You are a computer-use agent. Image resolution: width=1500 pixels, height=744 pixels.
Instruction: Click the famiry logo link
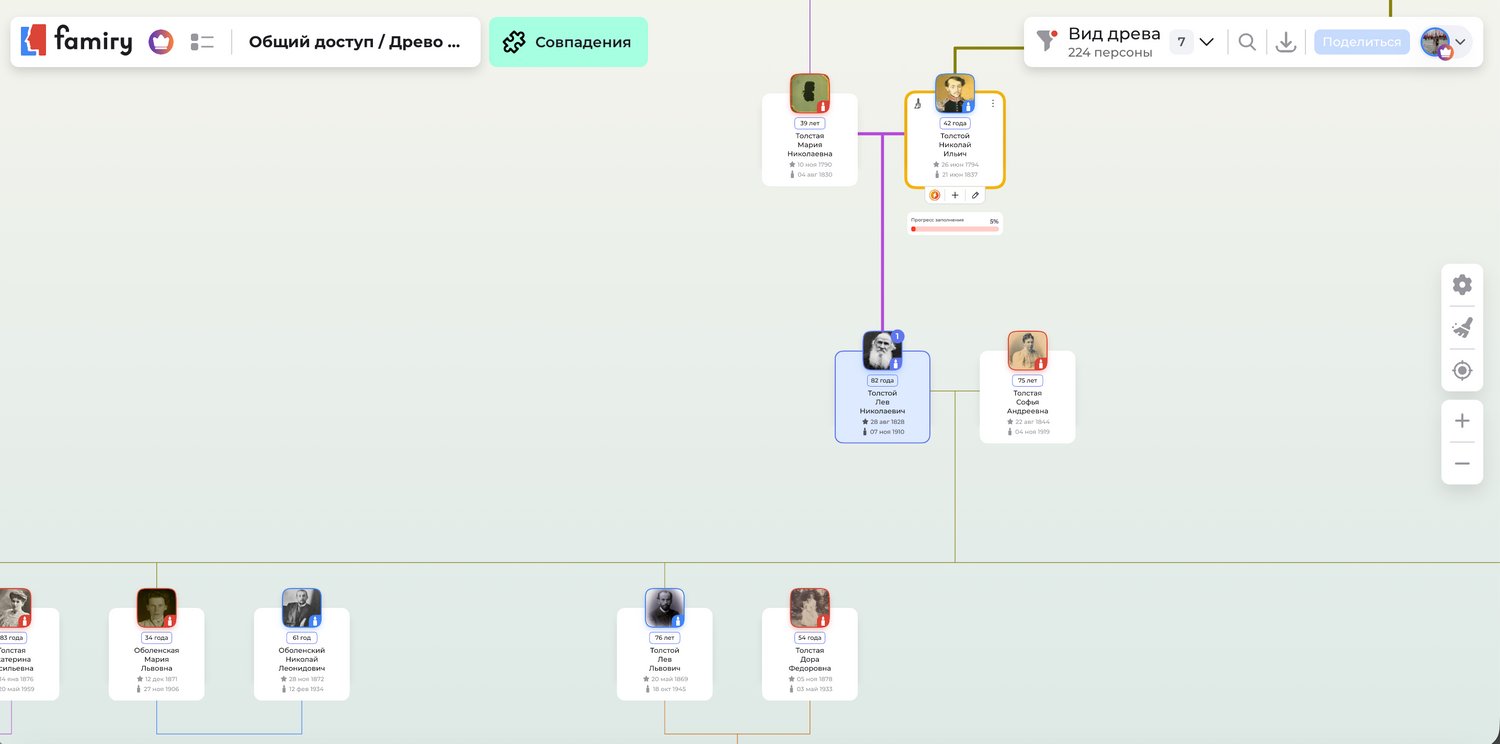(x=77, y=41)
